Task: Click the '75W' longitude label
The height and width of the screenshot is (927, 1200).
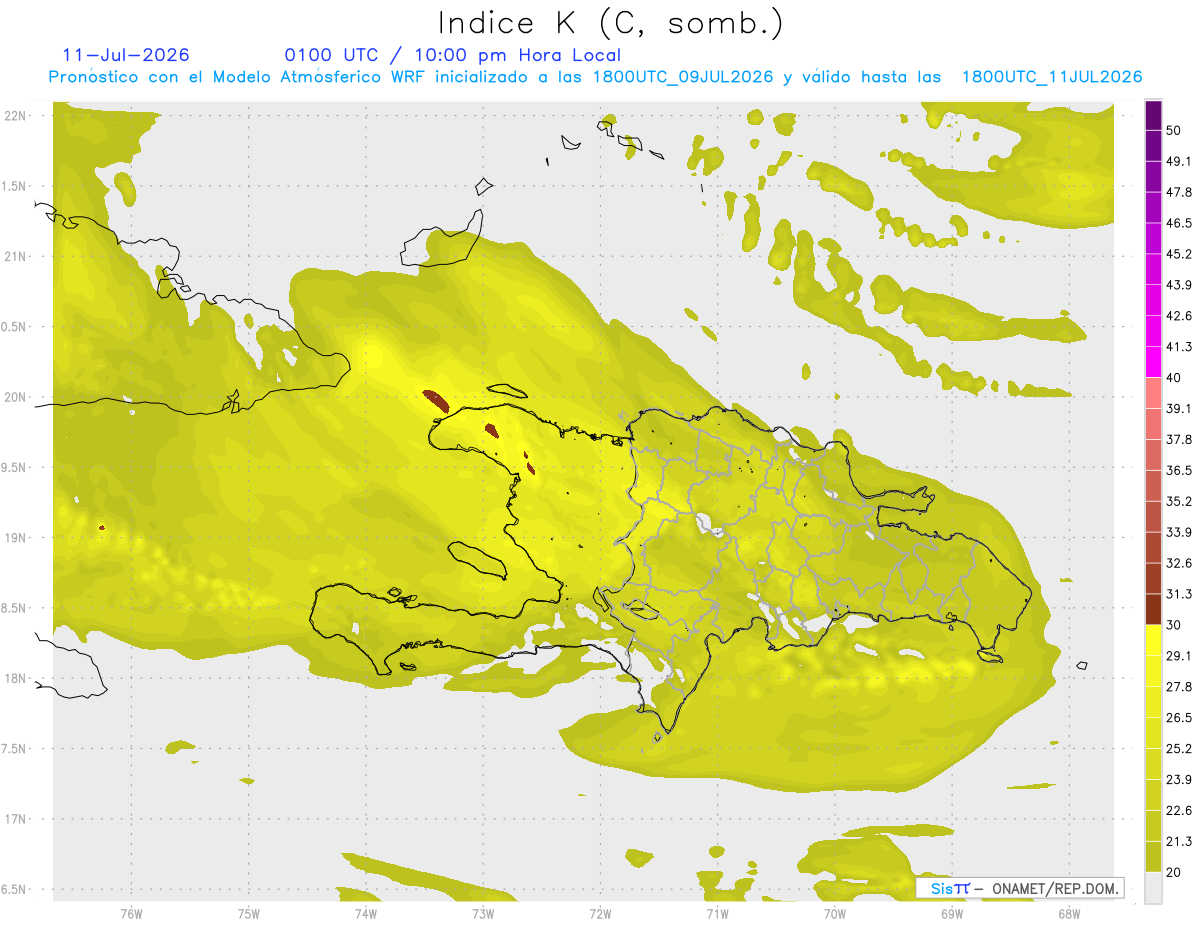Action: point(248,913)
